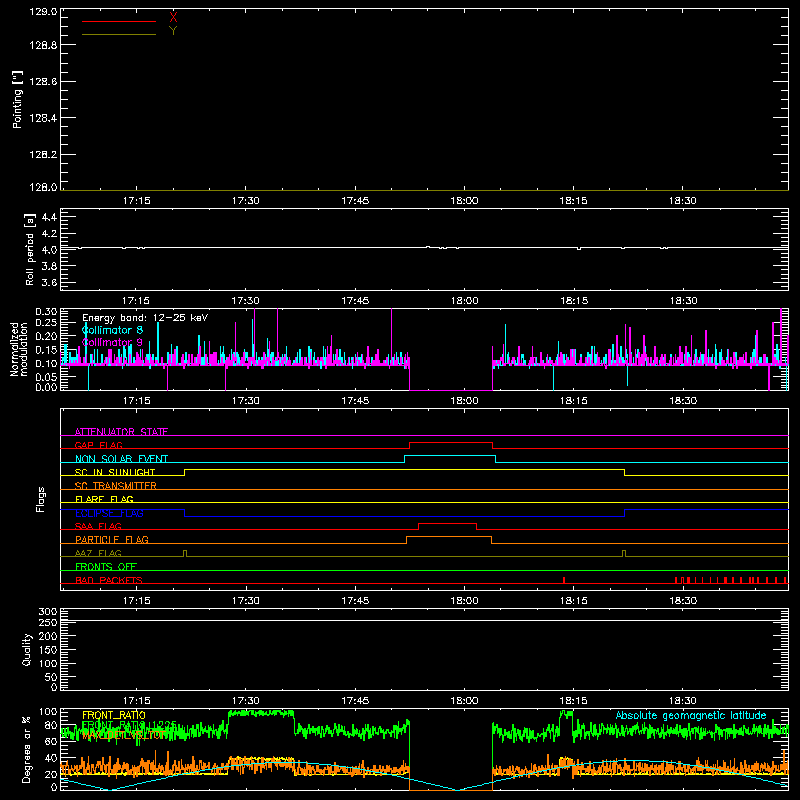800x800 pixels.
Task: Click the olive Y legend line in Pointing panel
Action: pos(119,34)
